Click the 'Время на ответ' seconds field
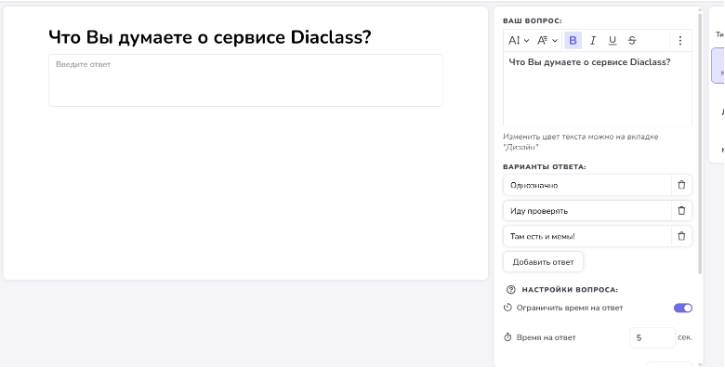This screenshot has width=725, height=368. tap(652, 337)
